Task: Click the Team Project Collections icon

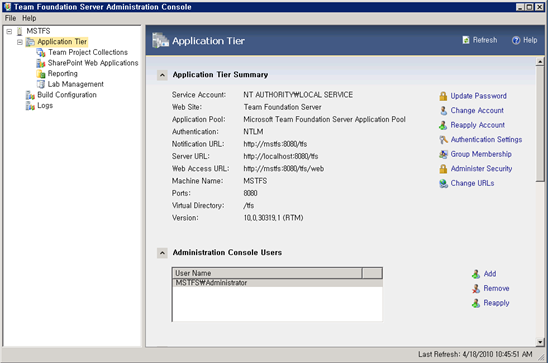Action: 41,53
